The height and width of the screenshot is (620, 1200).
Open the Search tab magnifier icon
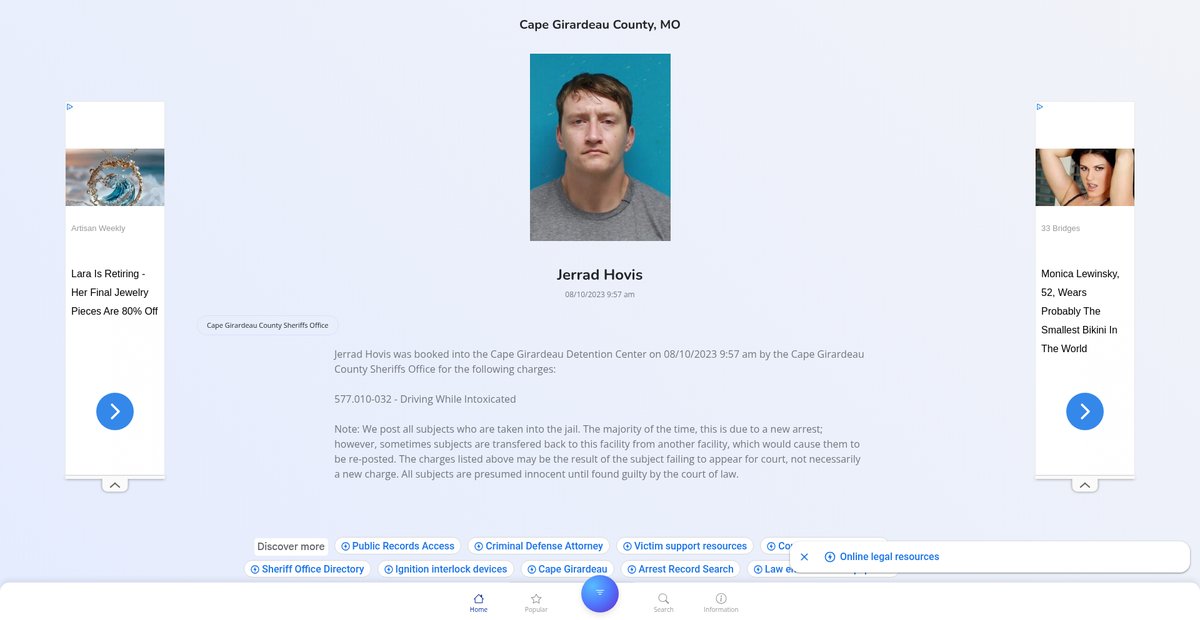coord(664,598)
